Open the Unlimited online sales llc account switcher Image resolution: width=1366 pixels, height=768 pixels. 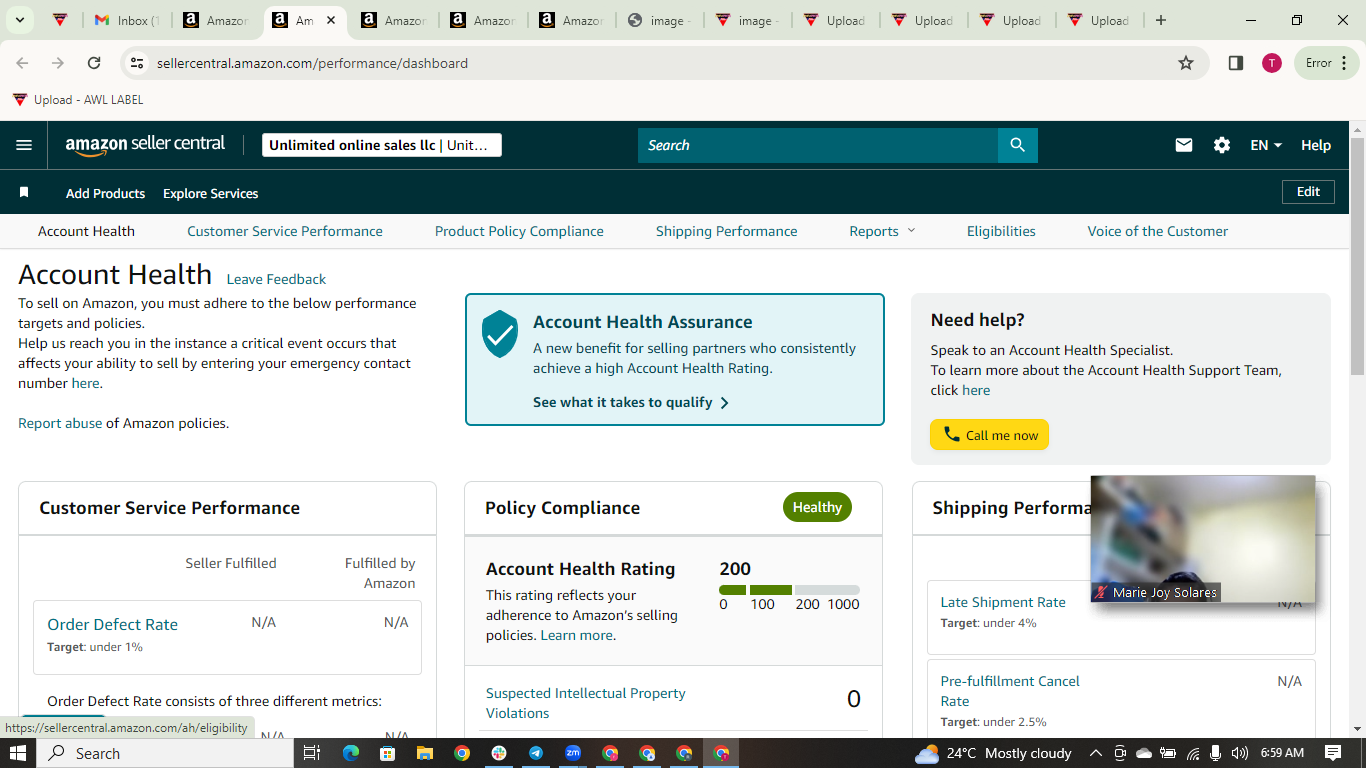382,145
